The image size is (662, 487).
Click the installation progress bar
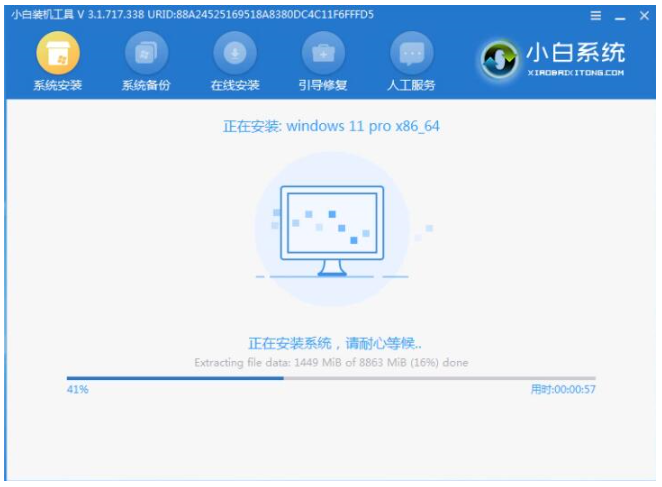pos(331,378)
